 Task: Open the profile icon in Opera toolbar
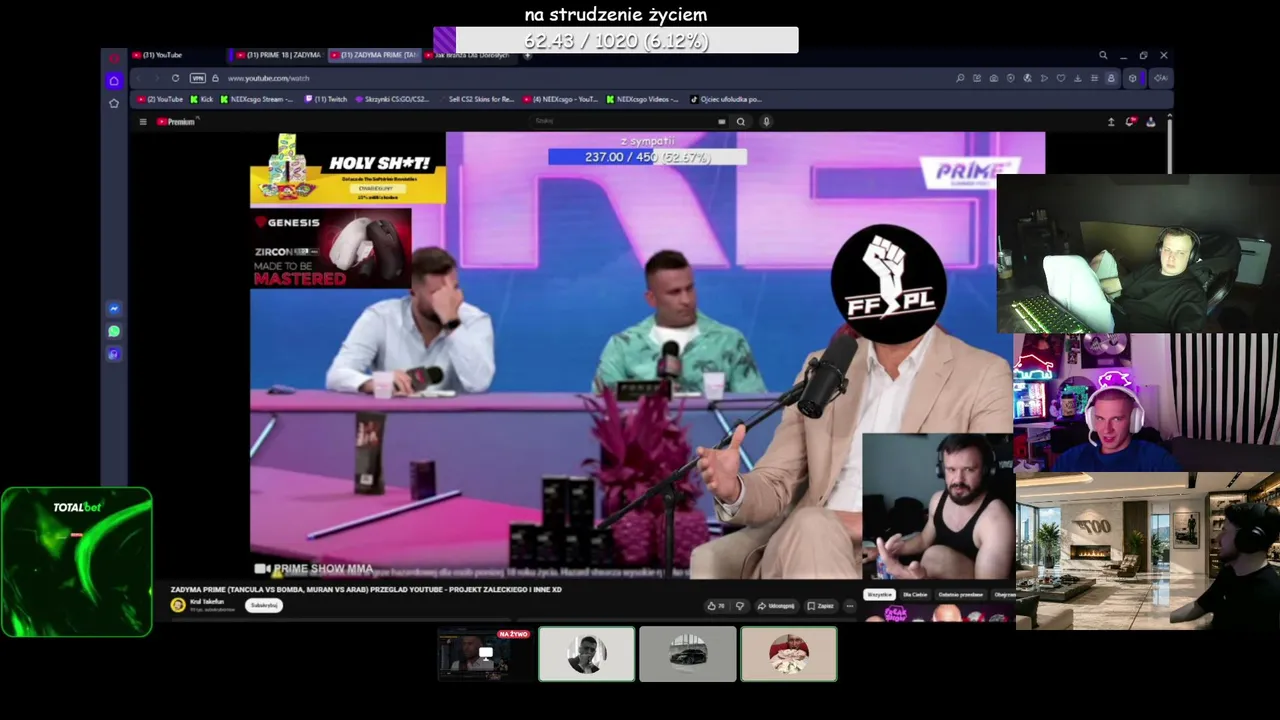point(1111,78)
